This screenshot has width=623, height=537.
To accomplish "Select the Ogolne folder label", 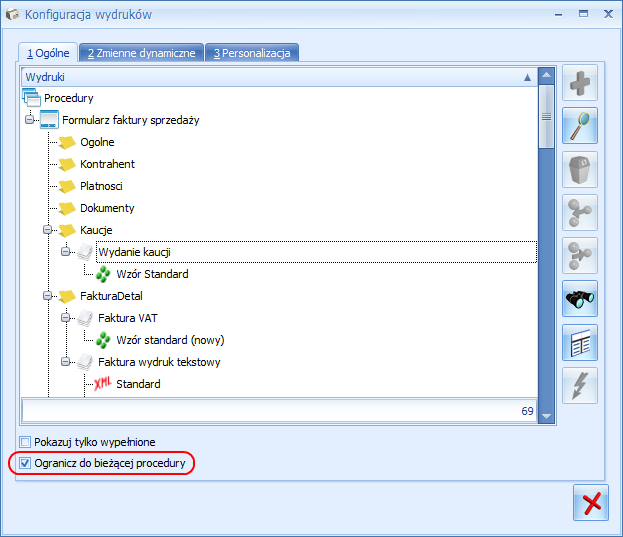I will point(97,142).
